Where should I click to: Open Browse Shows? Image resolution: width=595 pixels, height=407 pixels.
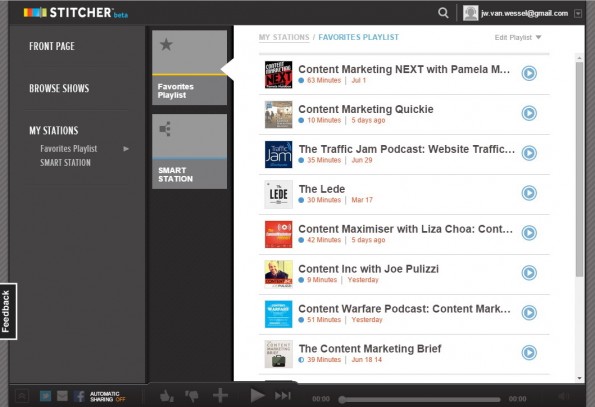[59, 88]
